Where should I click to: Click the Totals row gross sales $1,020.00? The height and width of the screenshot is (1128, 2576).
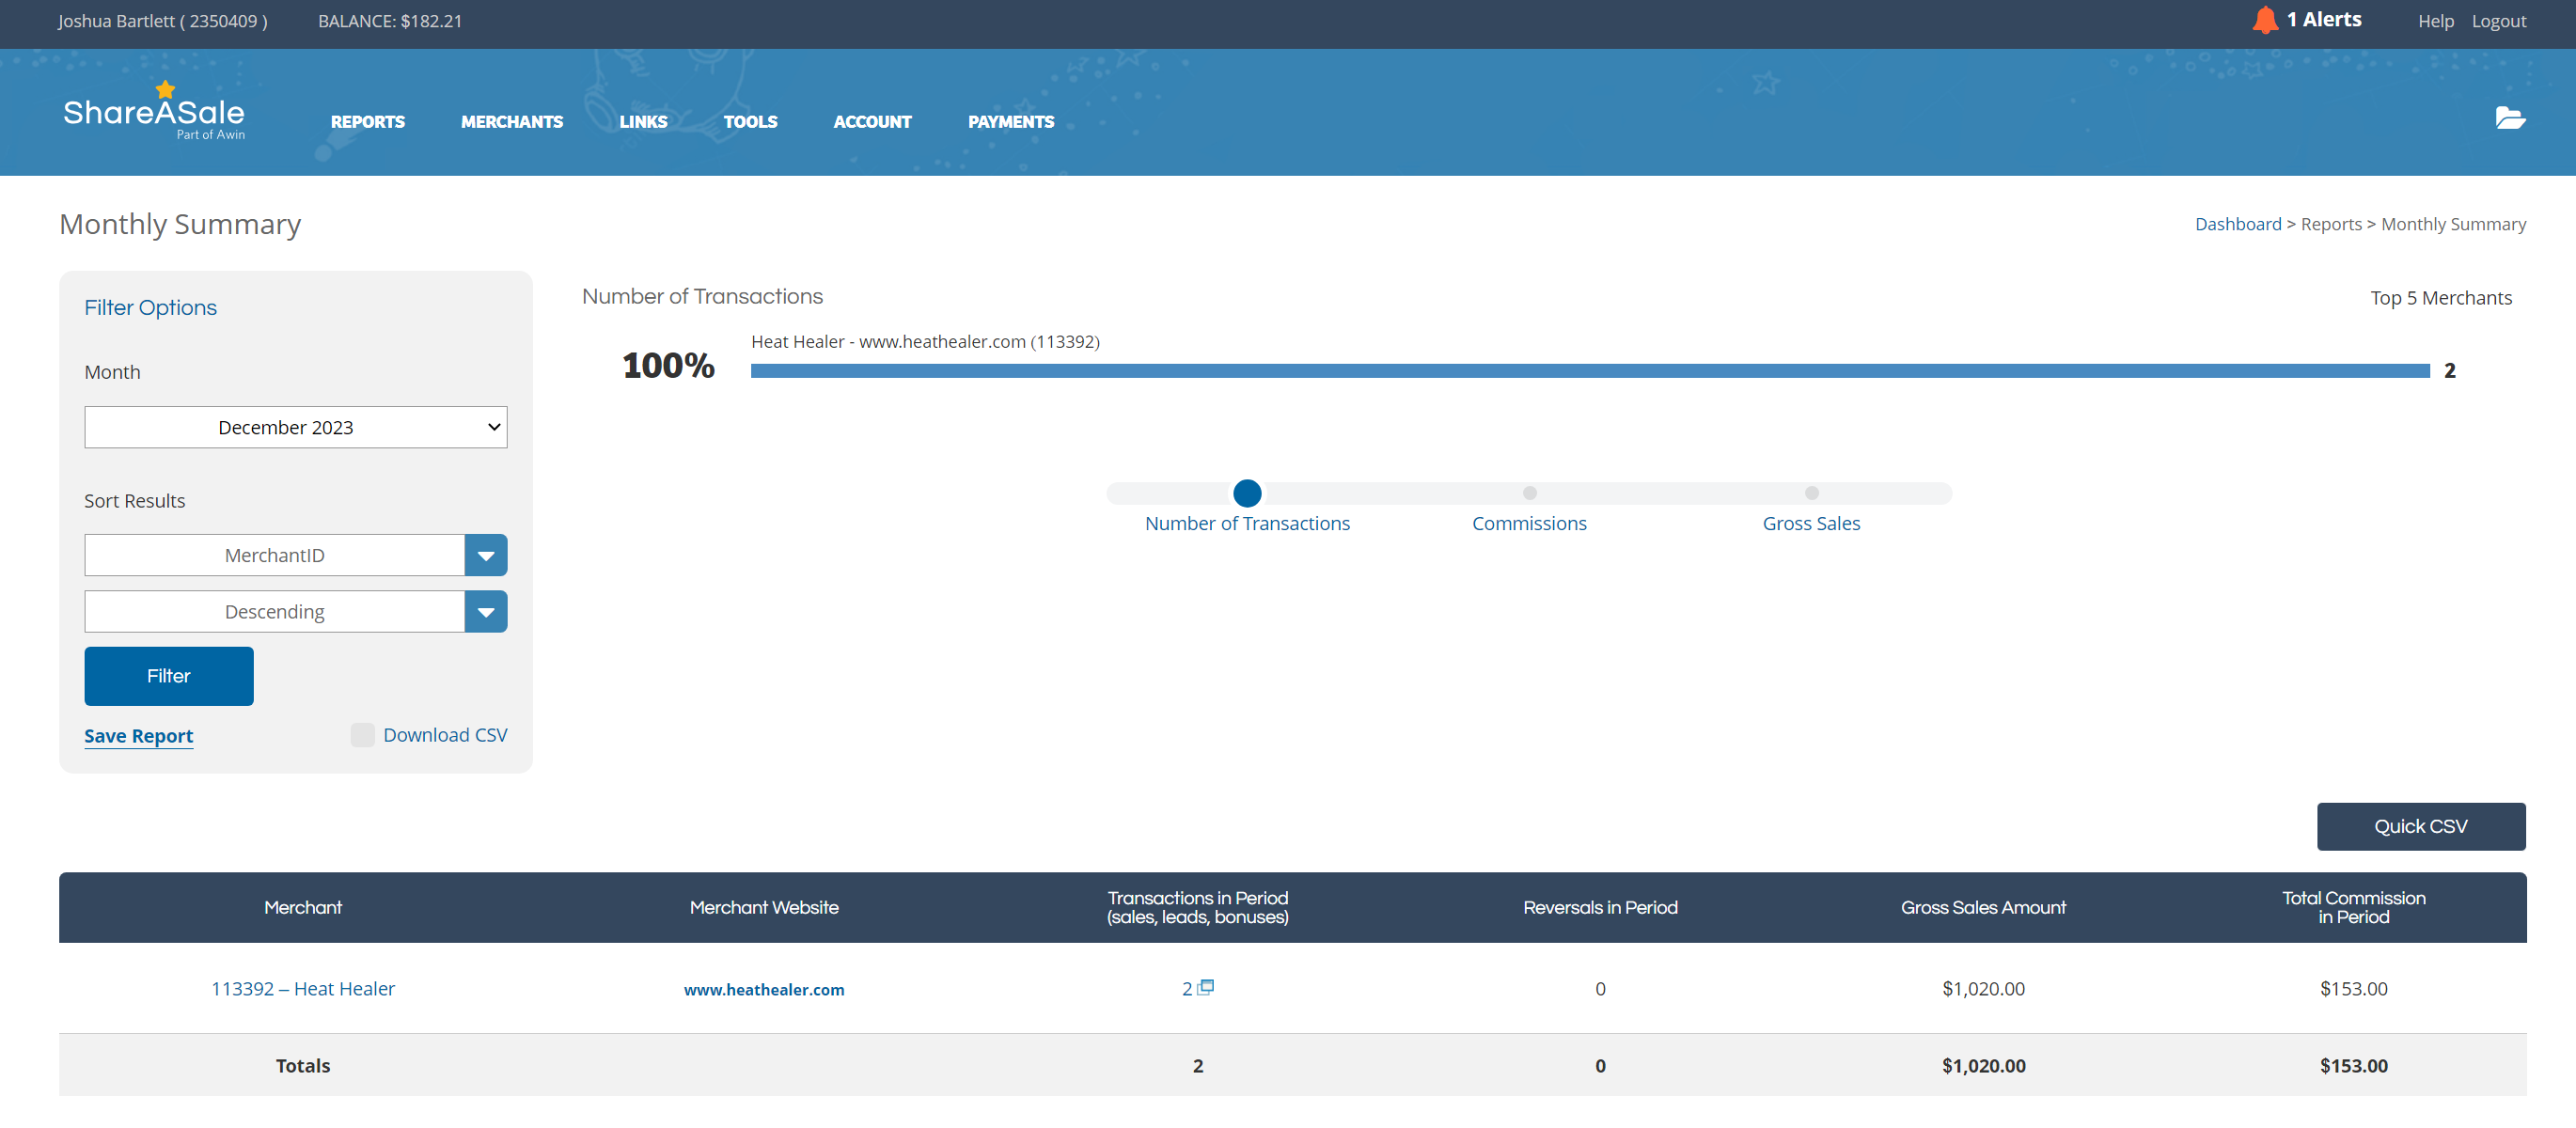tap(1983, 1066)
